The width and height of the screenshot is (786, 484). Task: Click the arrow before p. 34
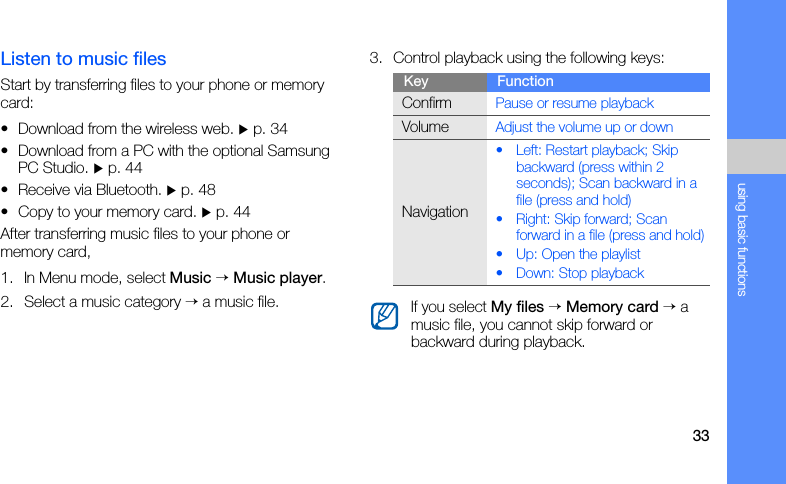tap(244, 129)
